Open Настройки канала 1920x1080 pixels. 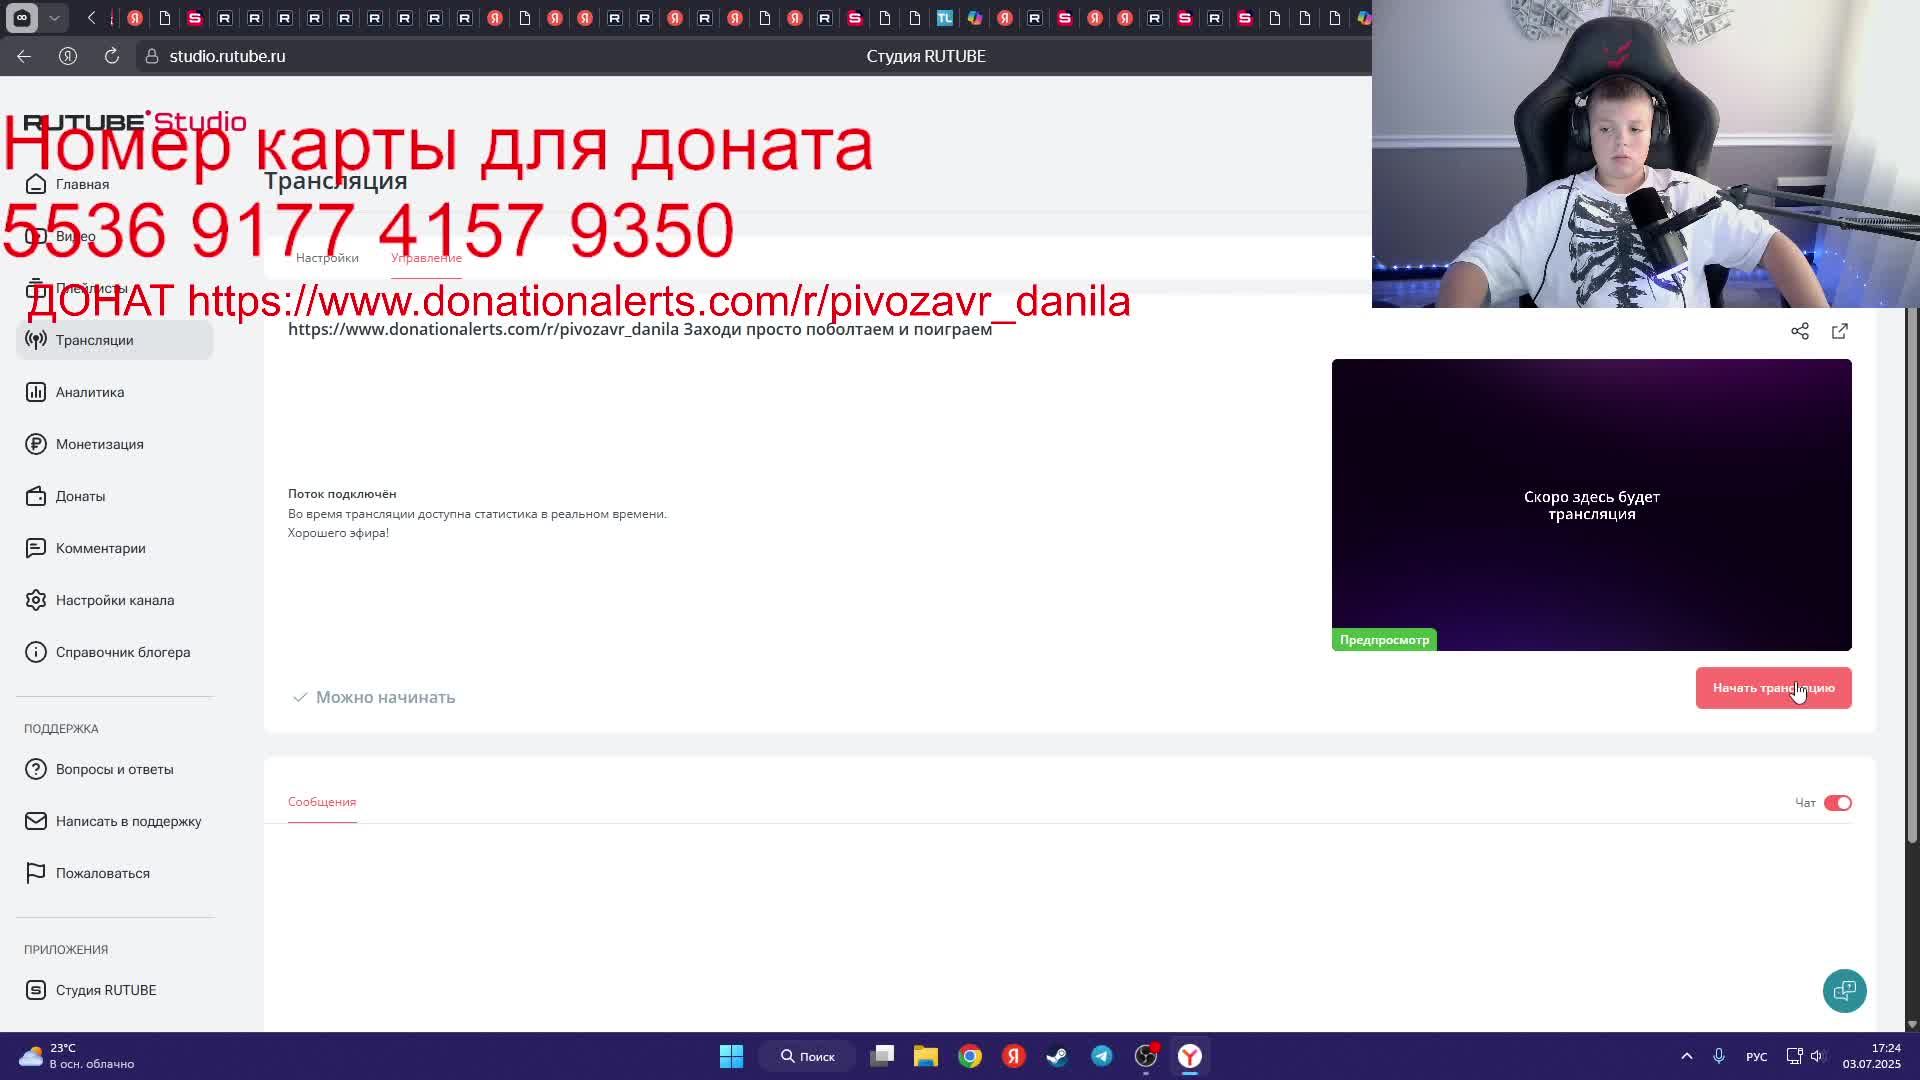pos(114,600)
